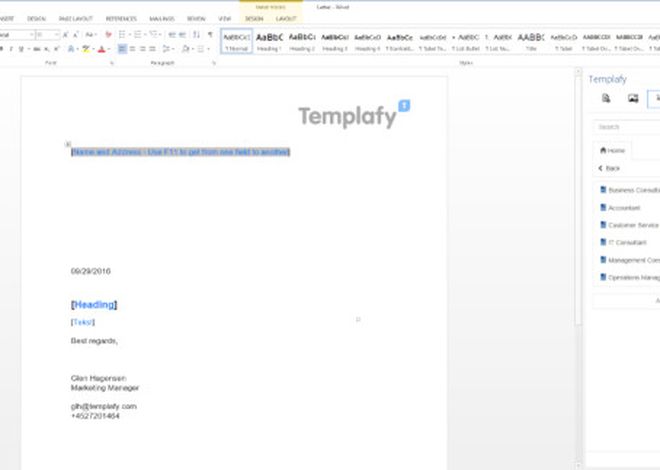This screenshot has width=660, height=470.
Task: Apply a bulleted list
Action: [x=122, y=35]
